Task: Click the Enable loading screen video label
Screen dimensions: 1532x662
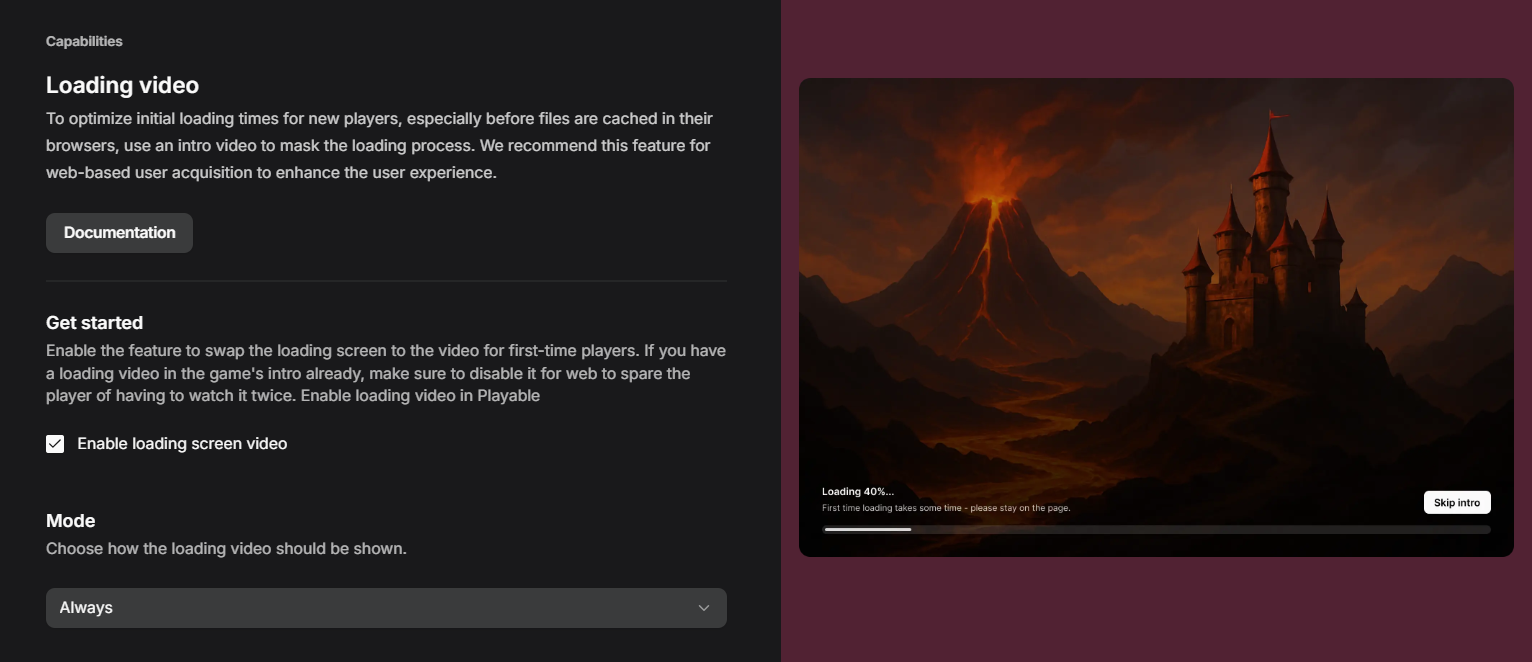Action: (x=182, y=444)
